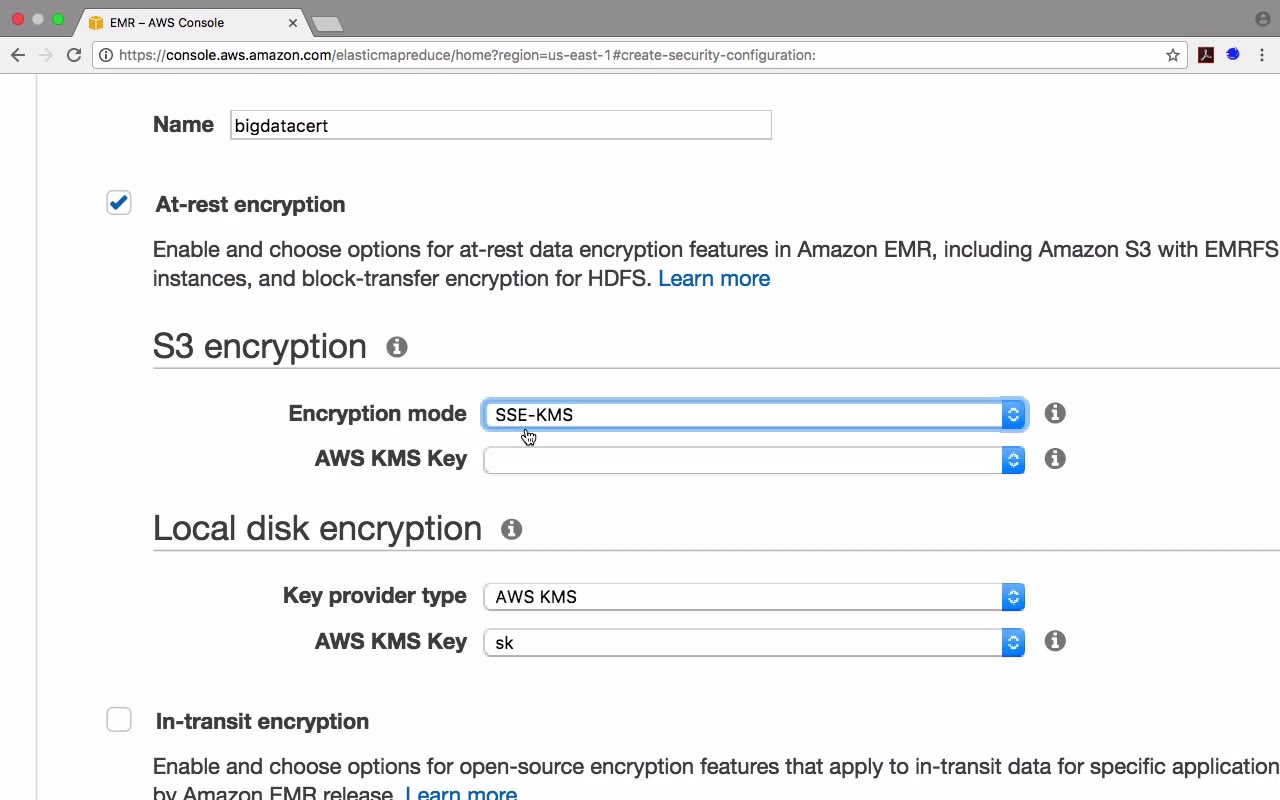Click info icon beside the sk key dropdown
The image size is (1280, 800).
pyautogui.click(x=1055, y=641)
